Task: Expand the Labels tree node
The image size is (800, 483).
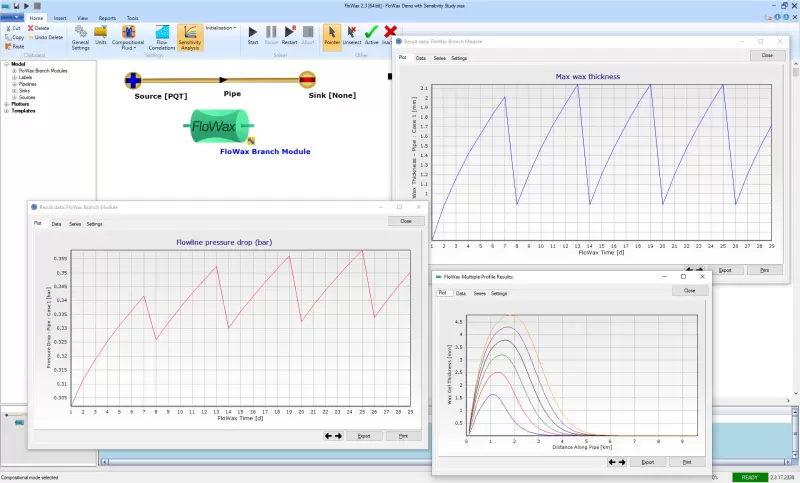Action: [x=14, y=78]
